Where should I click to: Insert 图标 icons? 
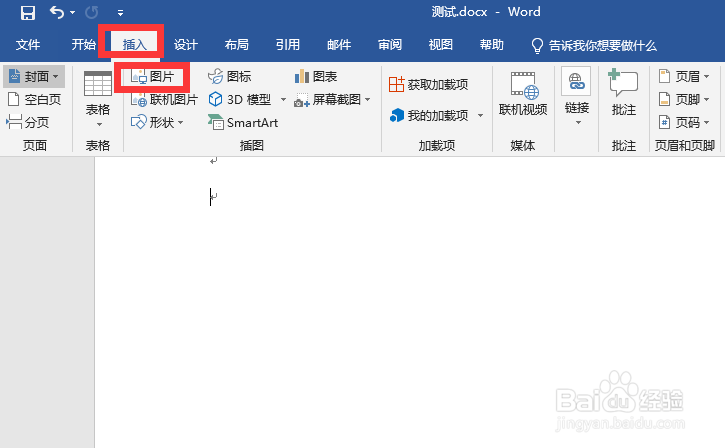click(229, 77)
